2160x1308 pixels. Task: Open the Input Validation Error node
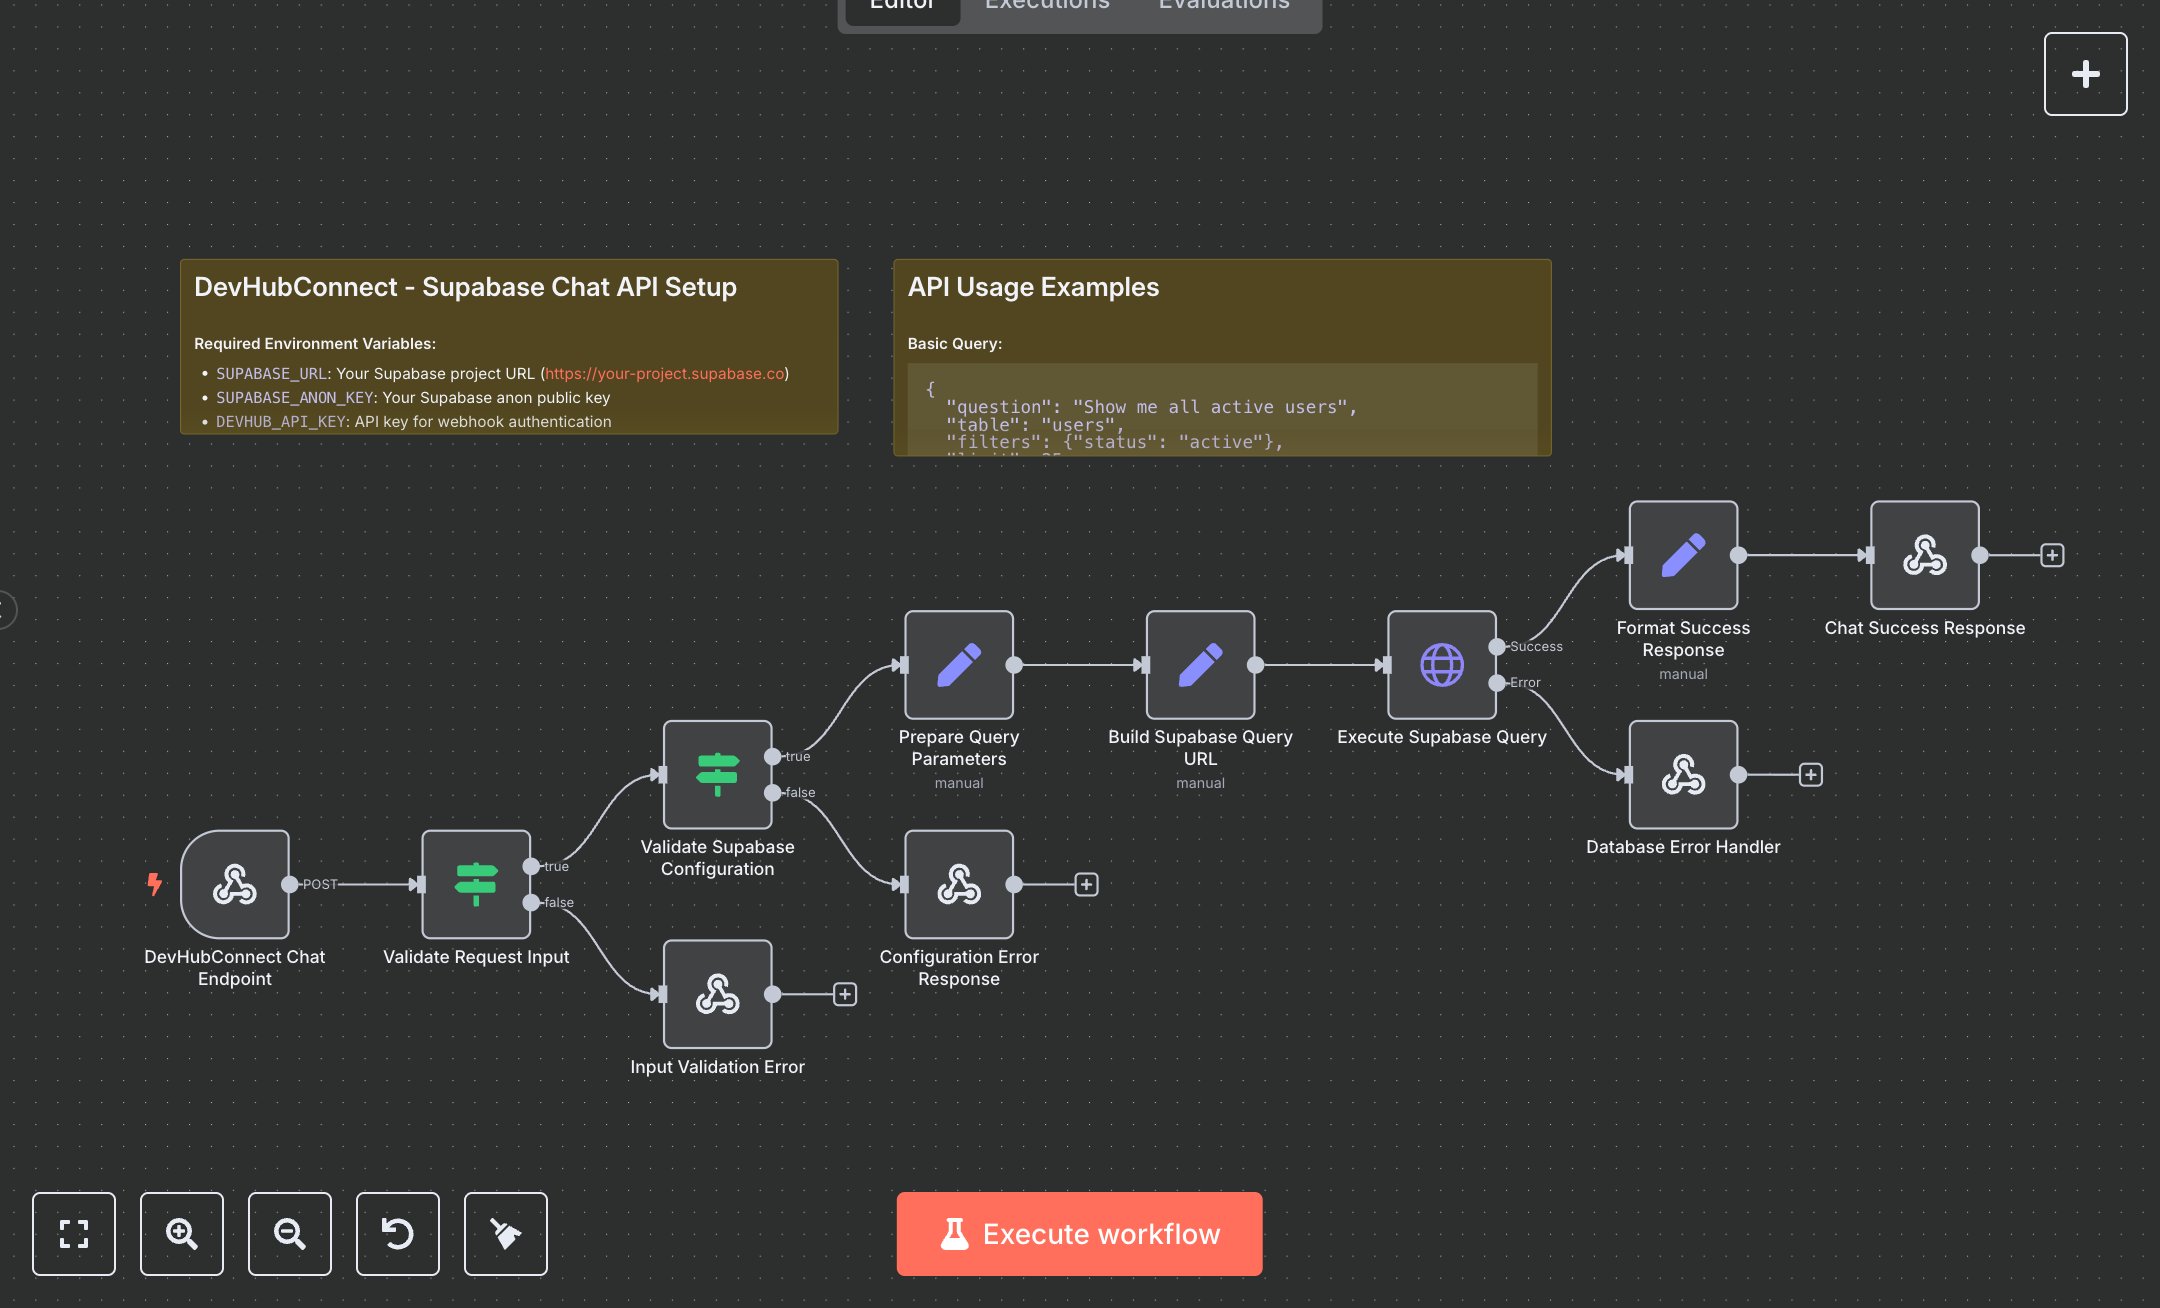(716, 993)
